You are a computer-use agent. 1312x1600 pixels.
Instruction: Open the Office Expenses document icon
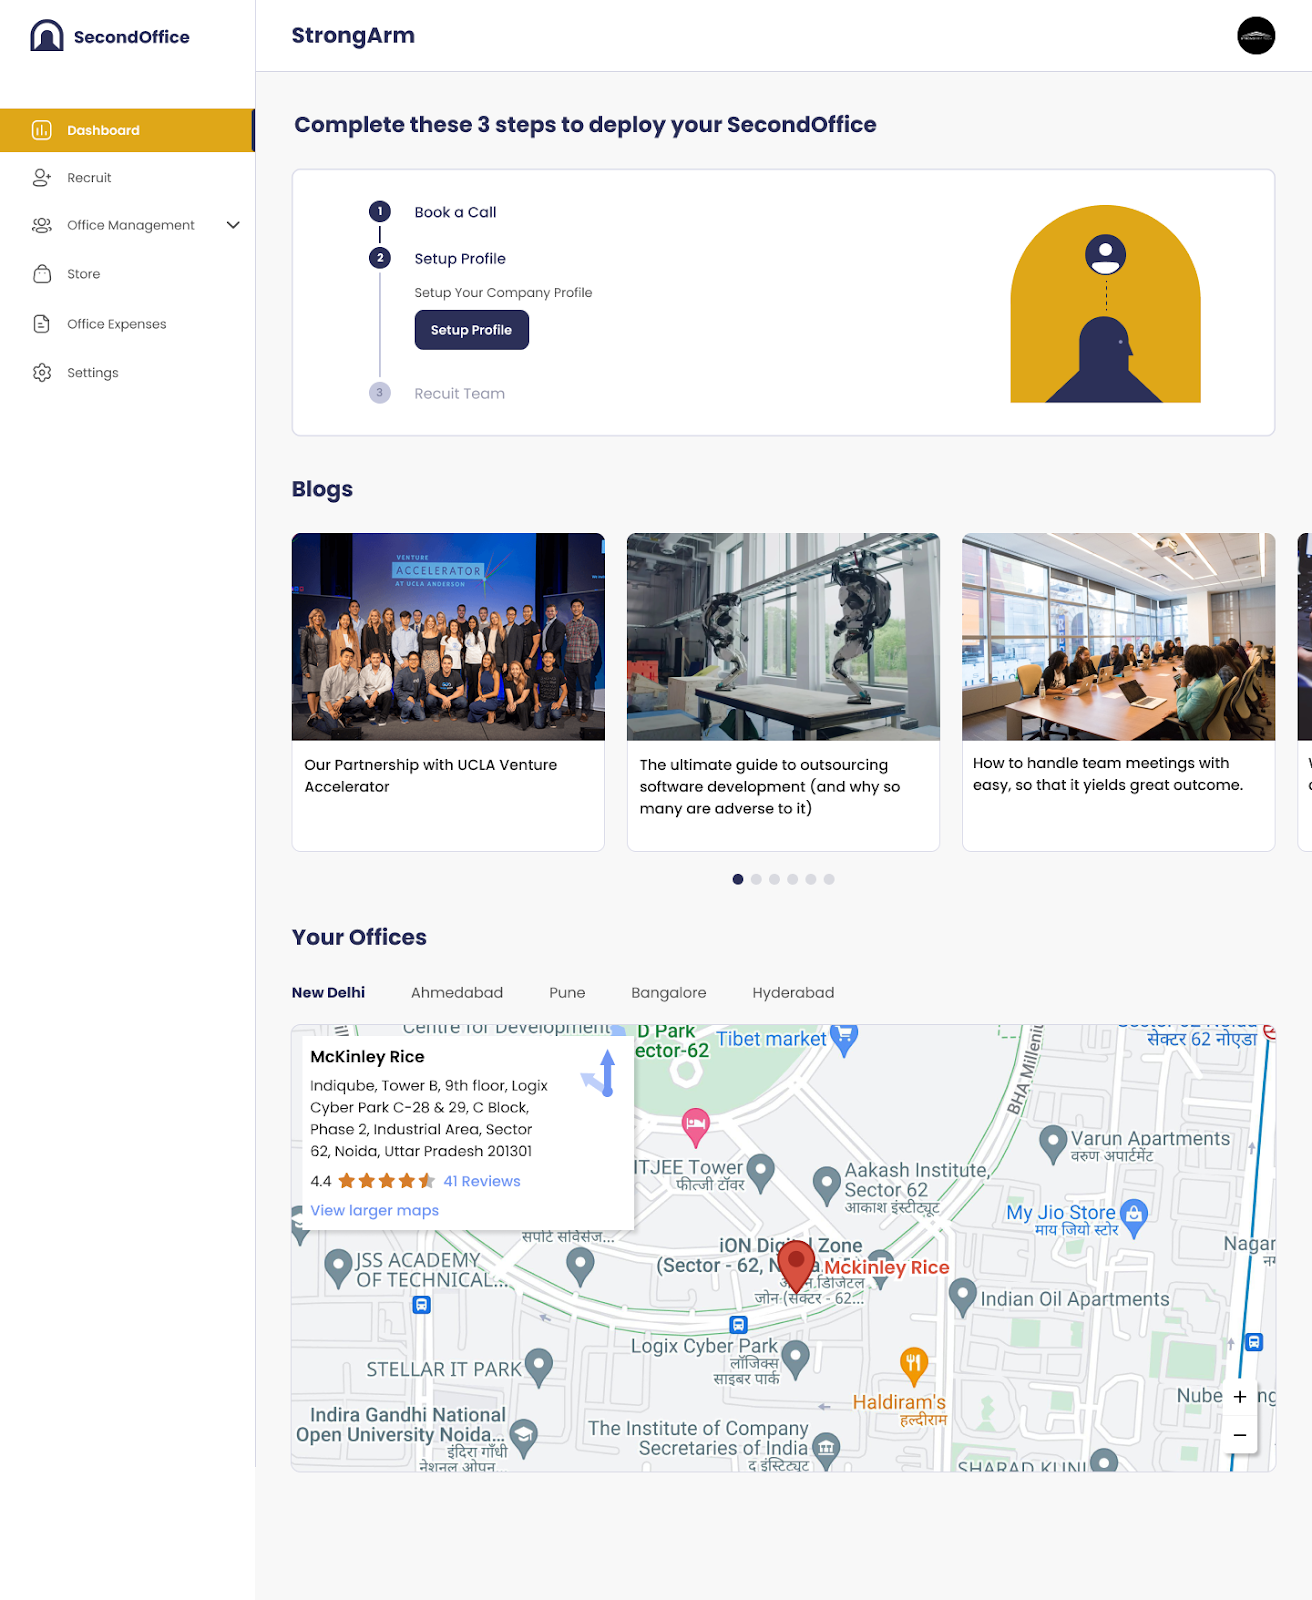click(42, 324)
